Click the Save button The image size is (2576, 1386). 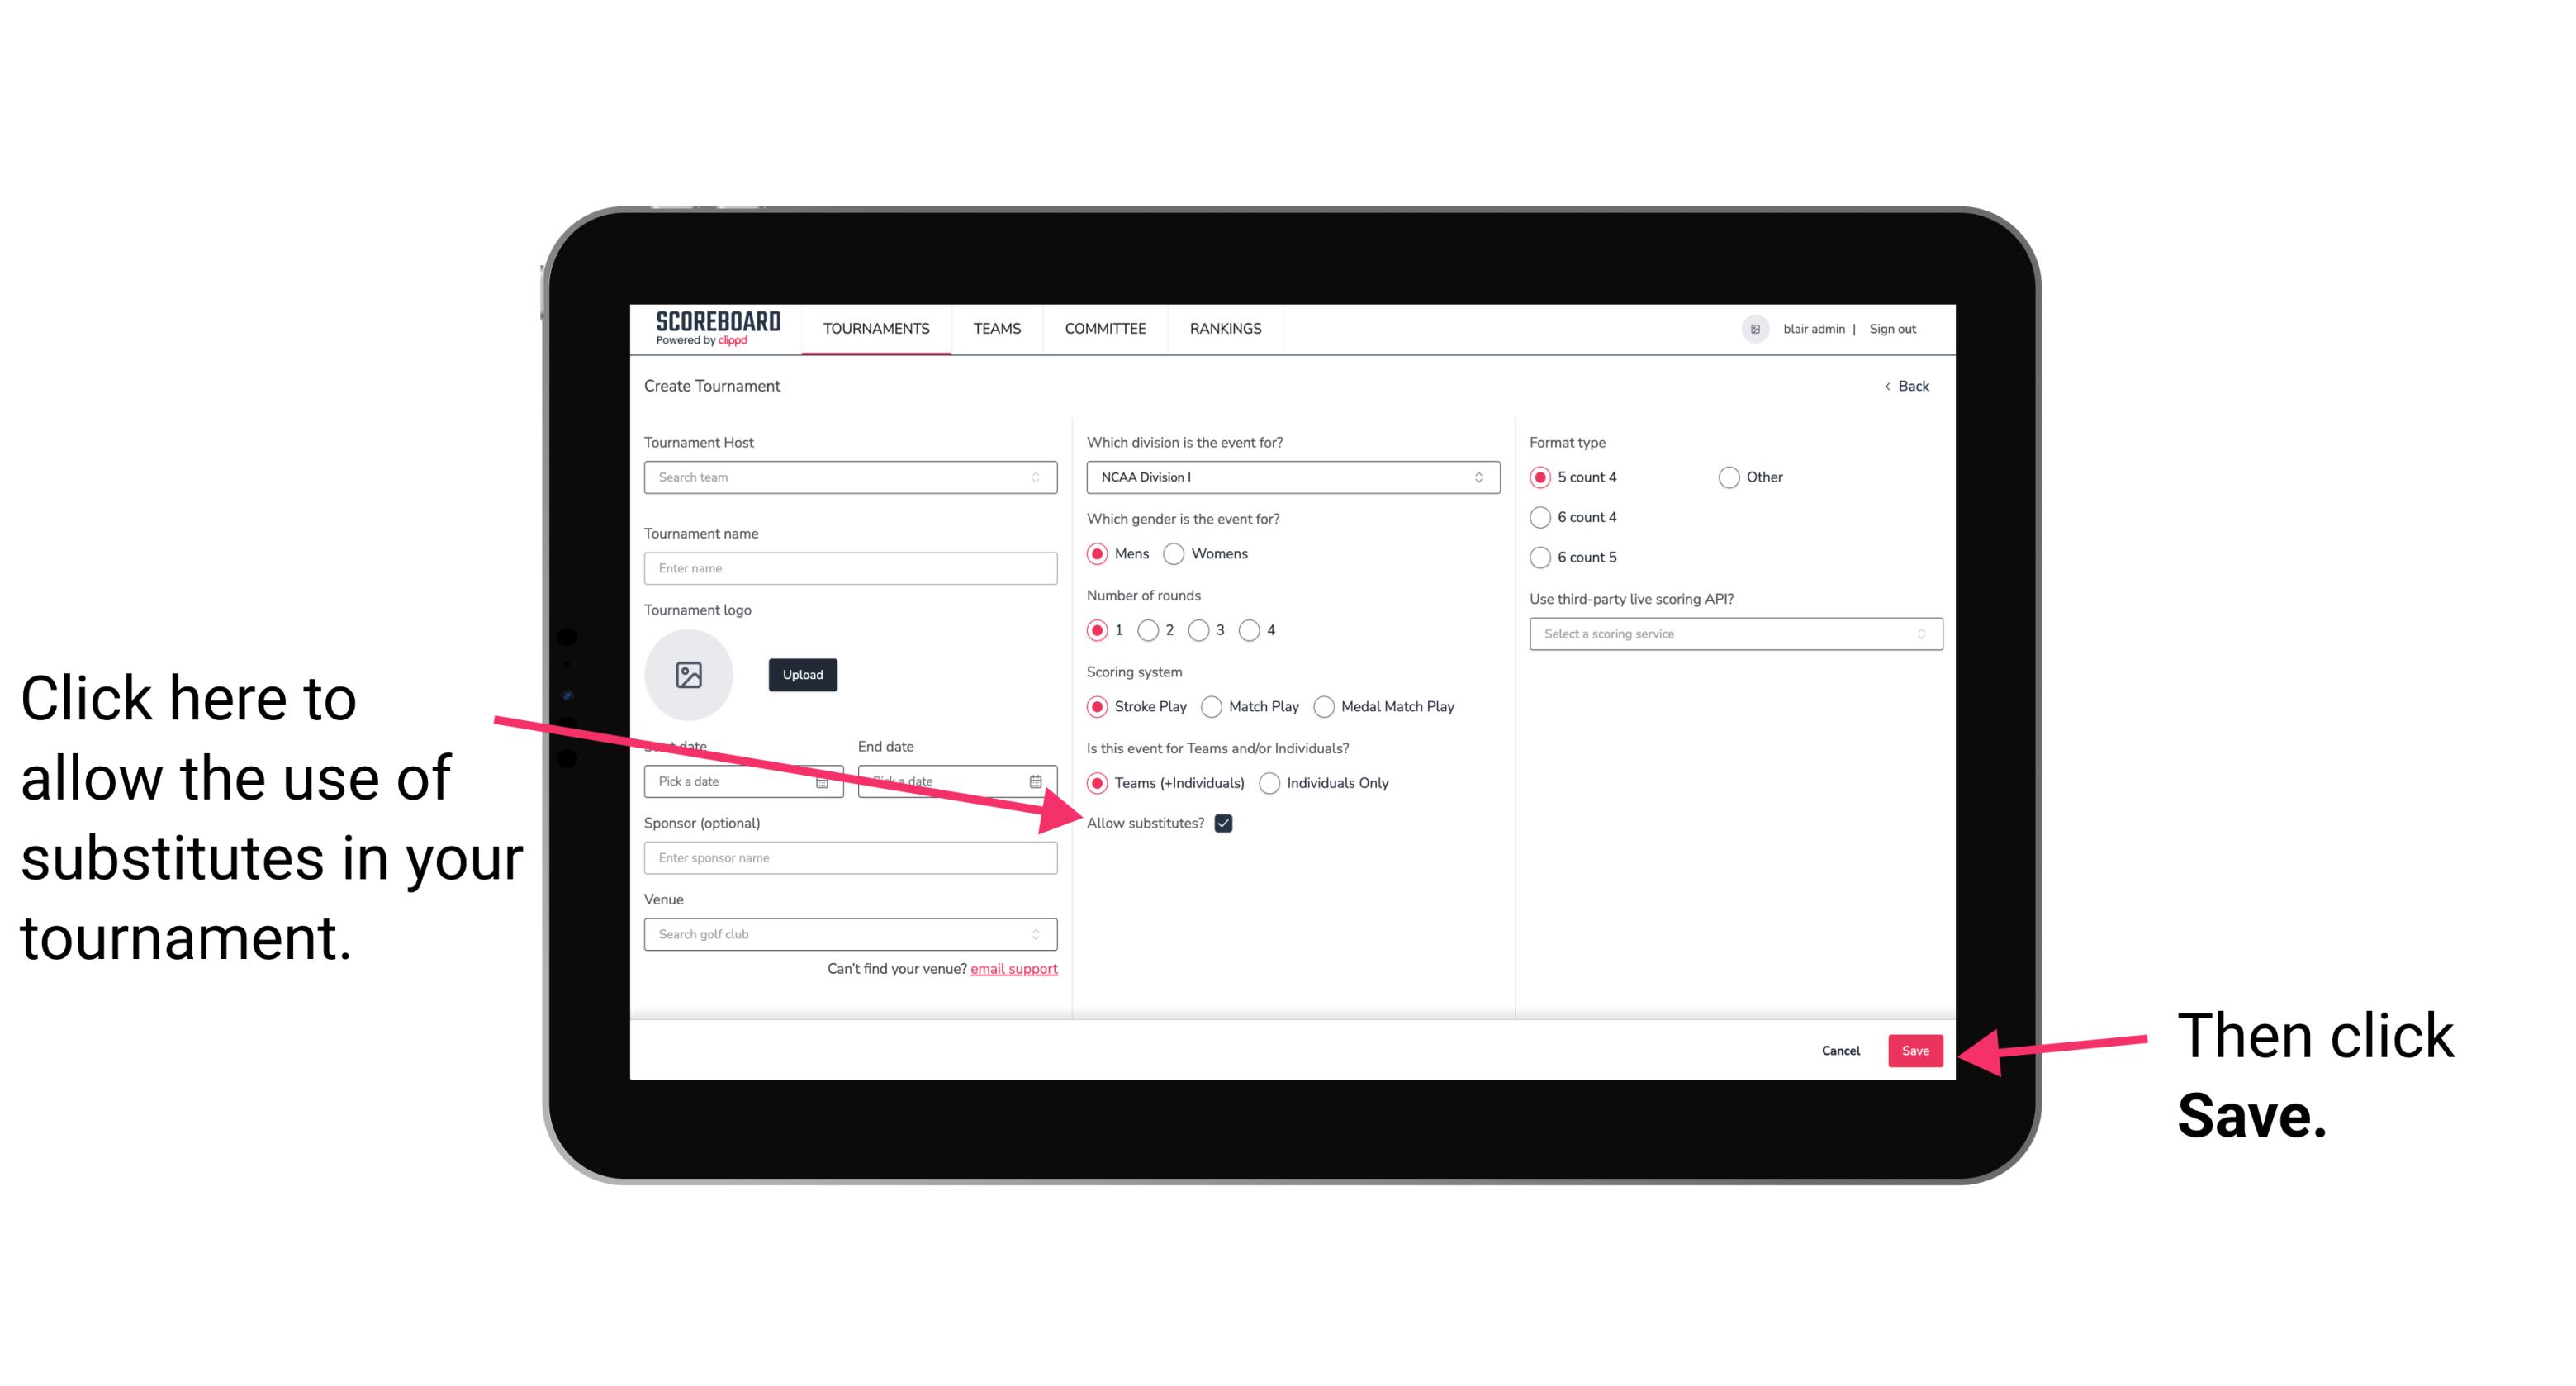(x=1914, y=1048)
